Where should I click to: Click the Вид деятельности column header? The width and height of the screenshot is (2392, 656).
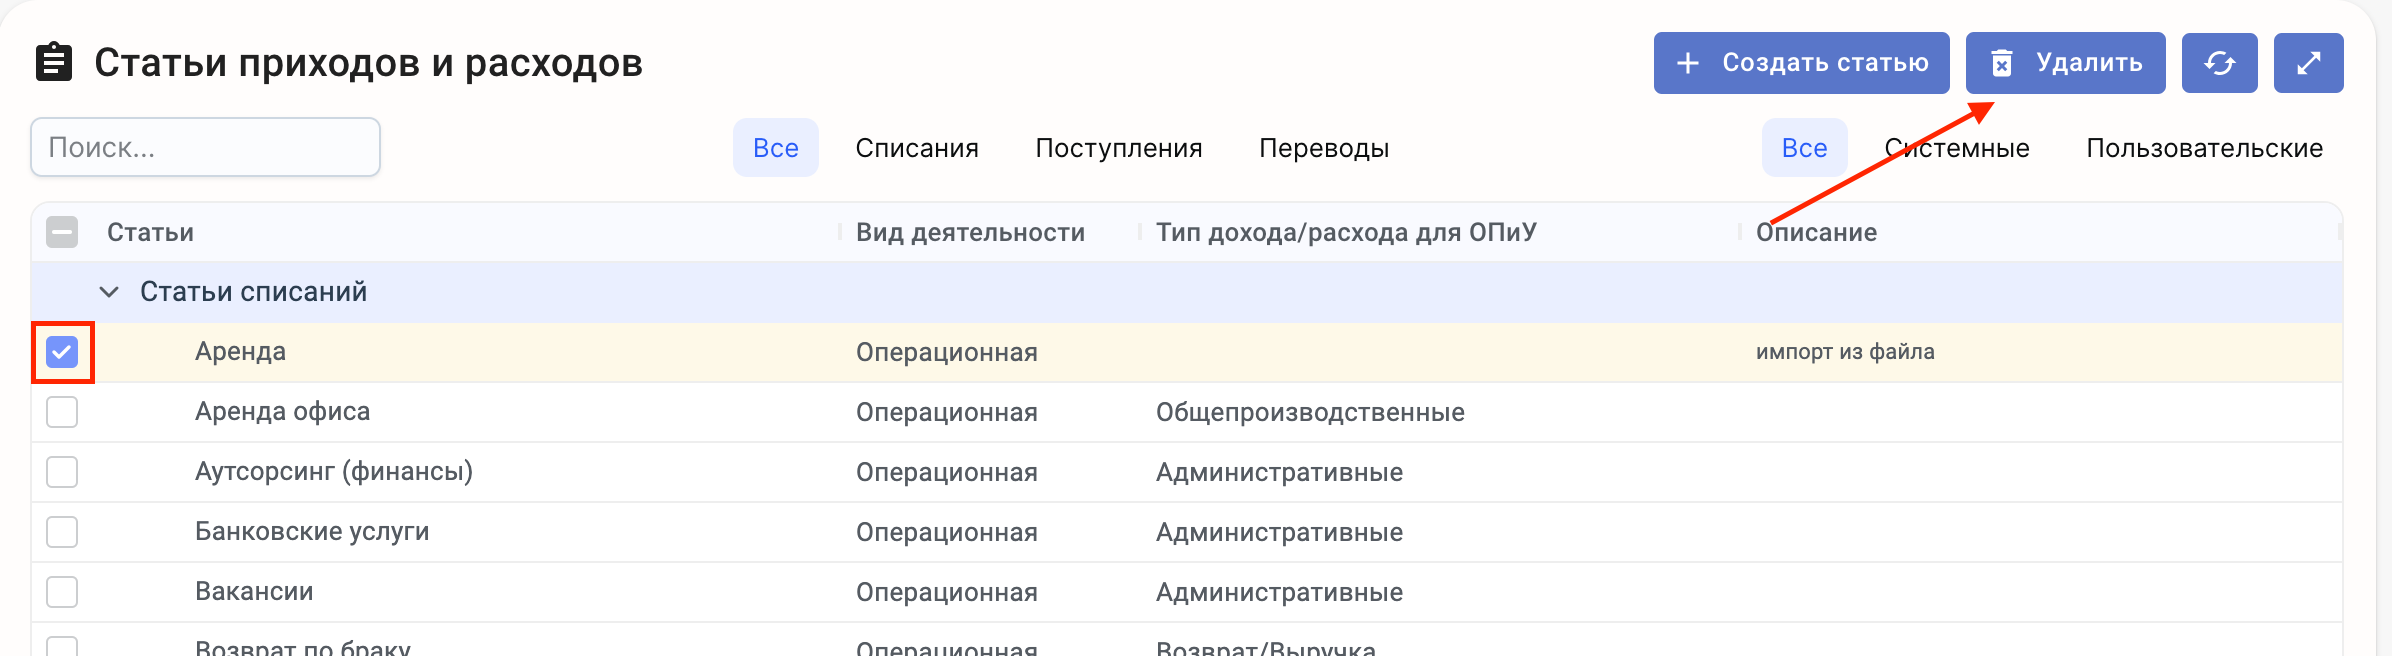click(970, 232)
